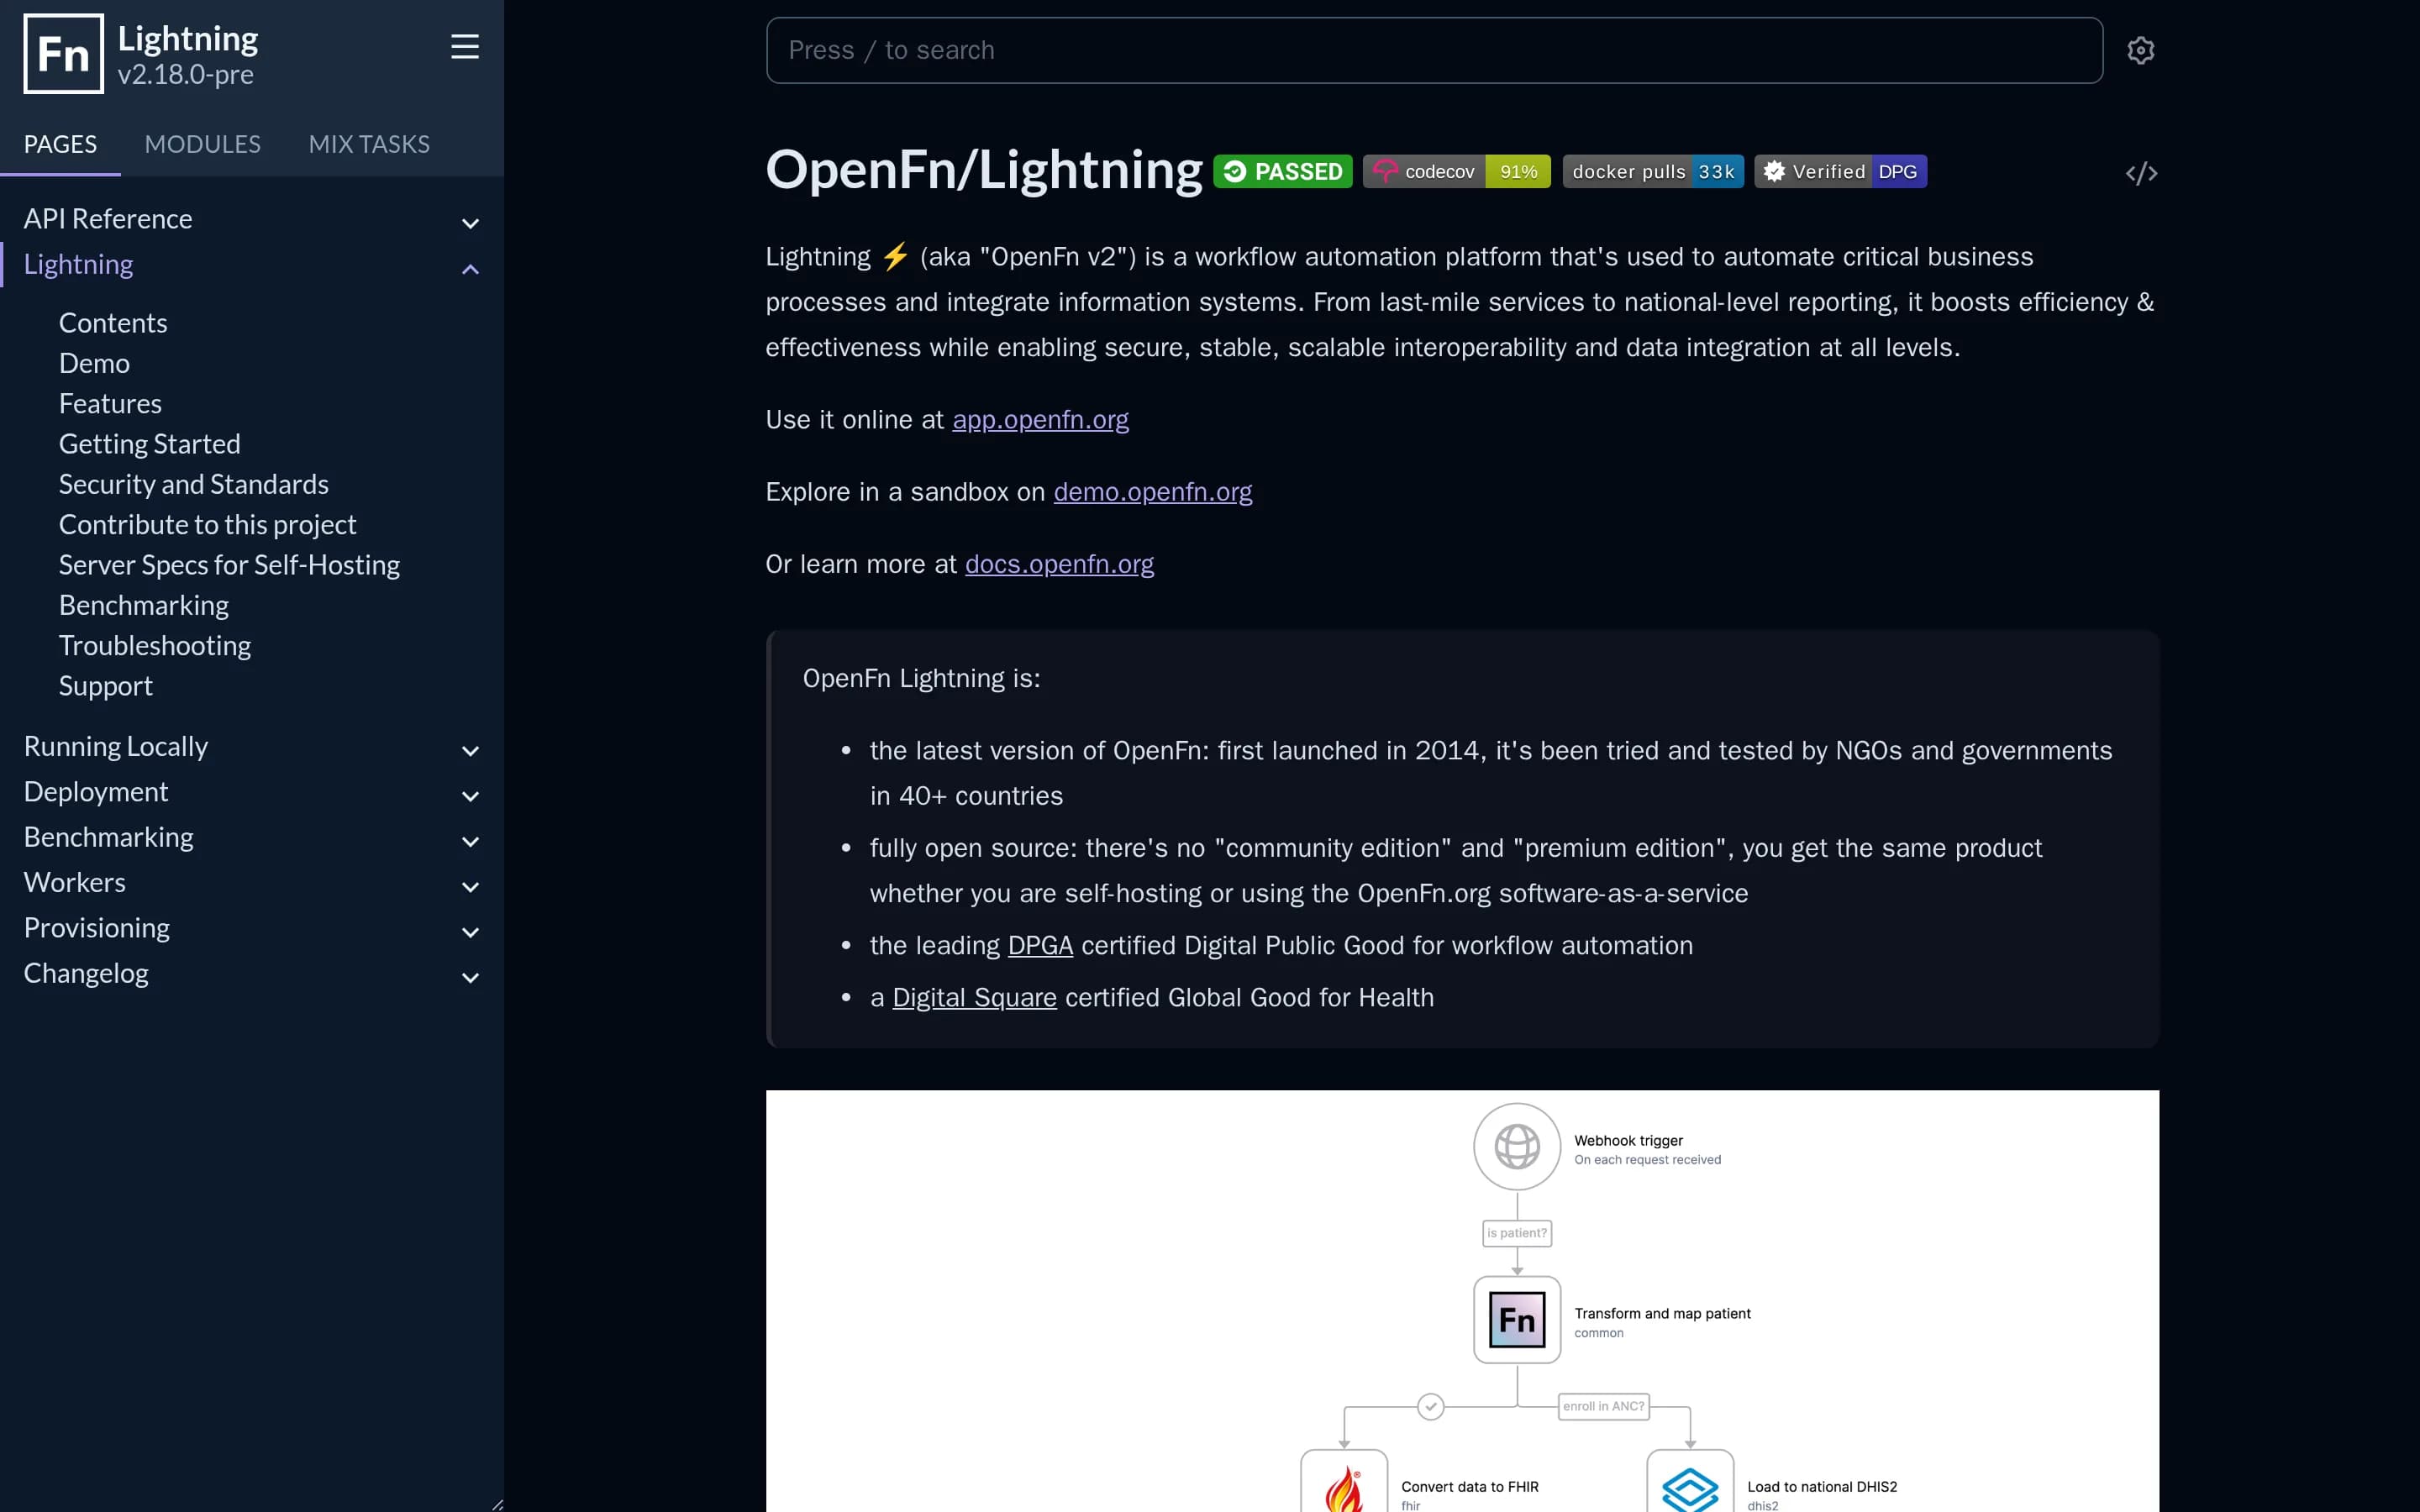2420x1512 pixels.
Task: Expand the API Reference chevron
Action: tap(470, 223)
